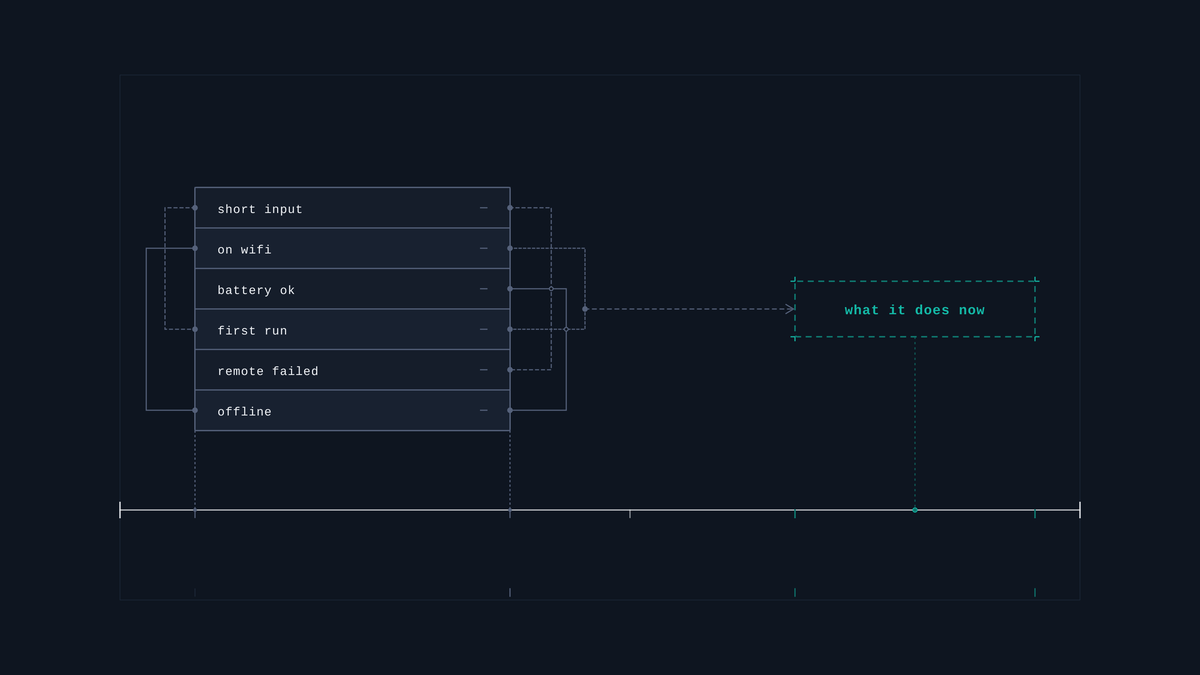
Task: Click the dash icon on offline row
Action: pos(484,410)
